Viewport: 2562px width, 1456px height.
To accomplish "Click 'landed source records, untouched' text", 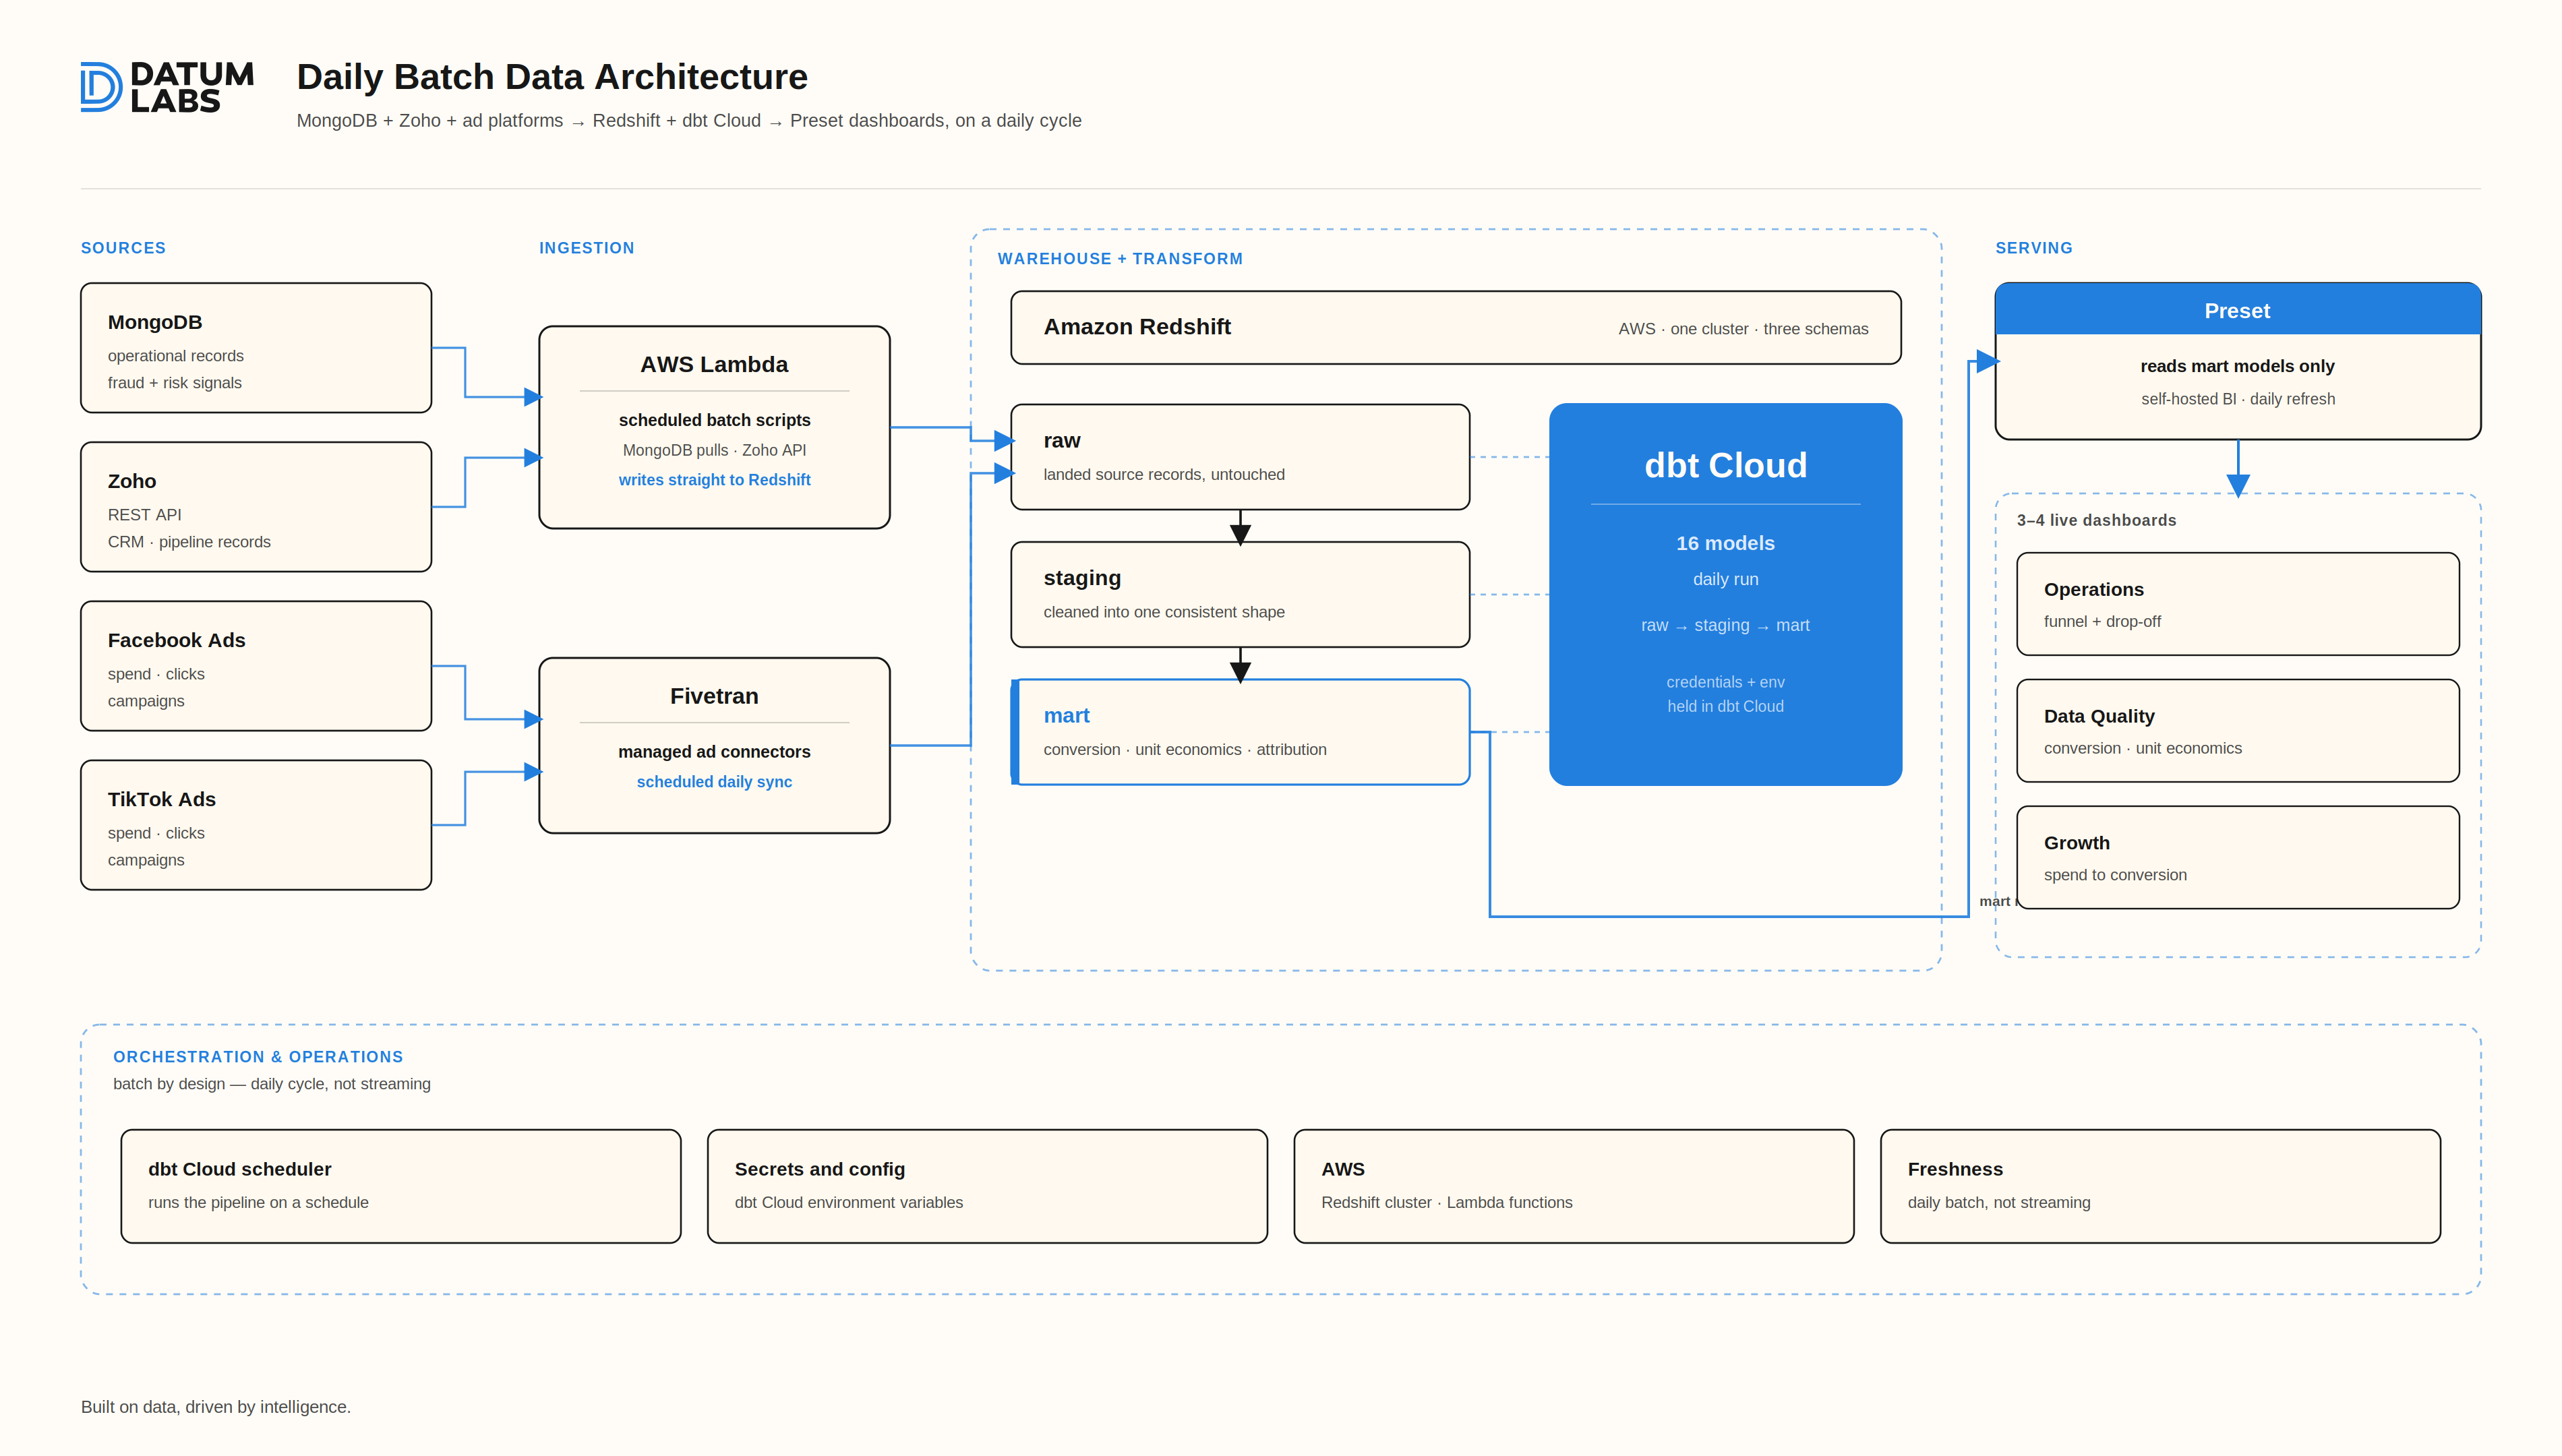I will tap(1164, 475).
